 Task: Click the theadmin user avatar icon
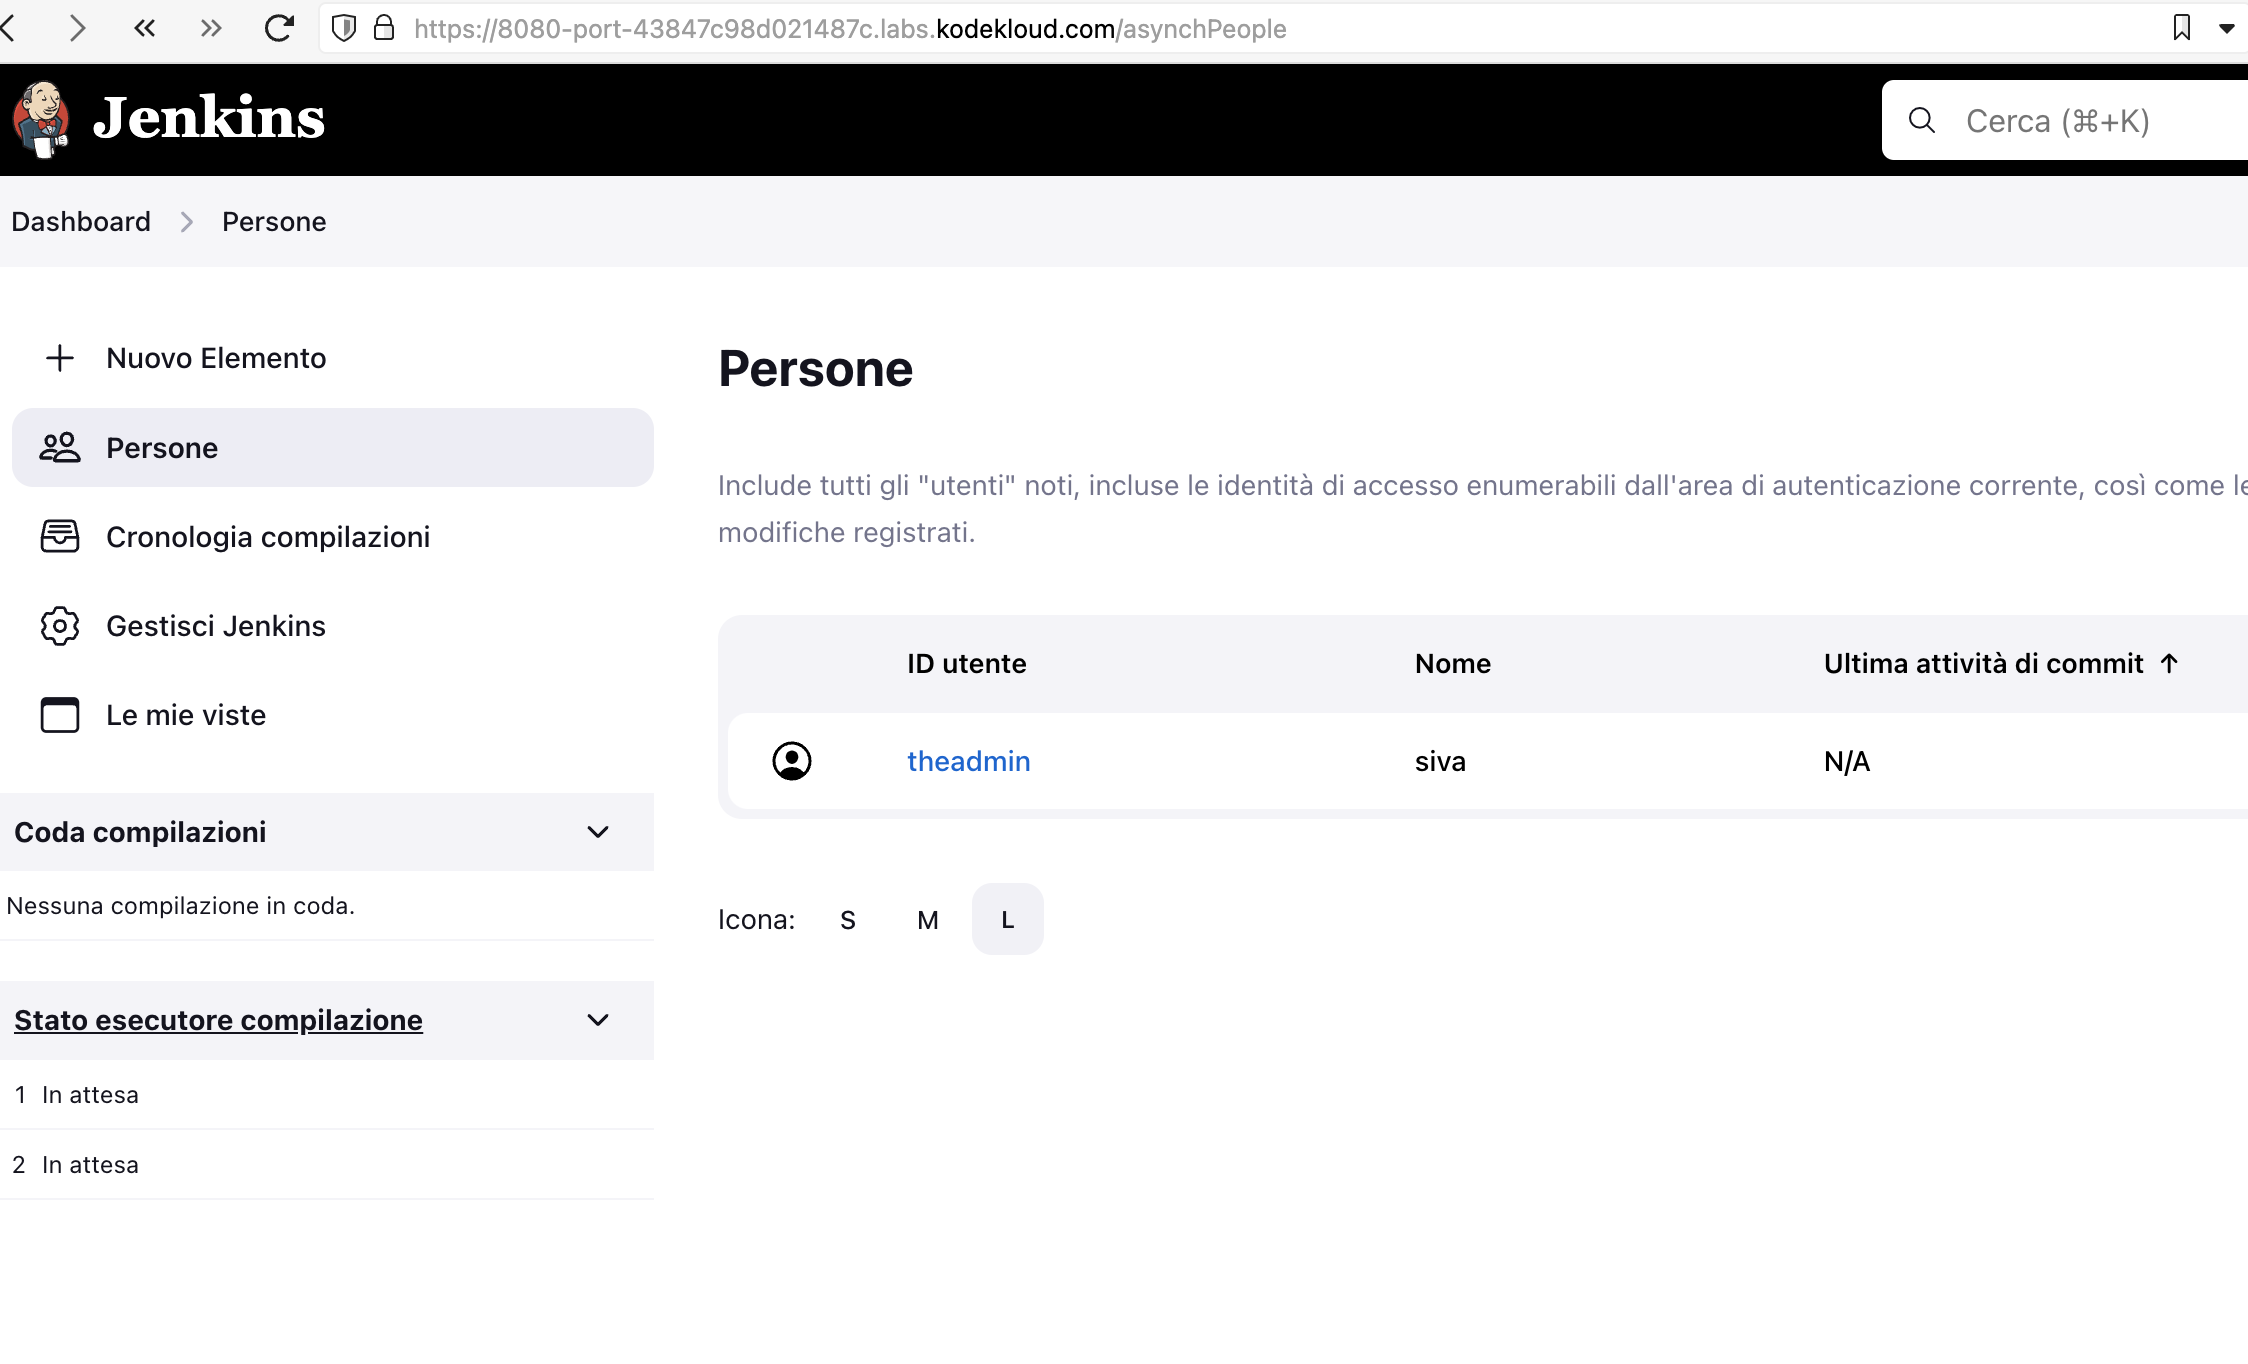(792, 761)
